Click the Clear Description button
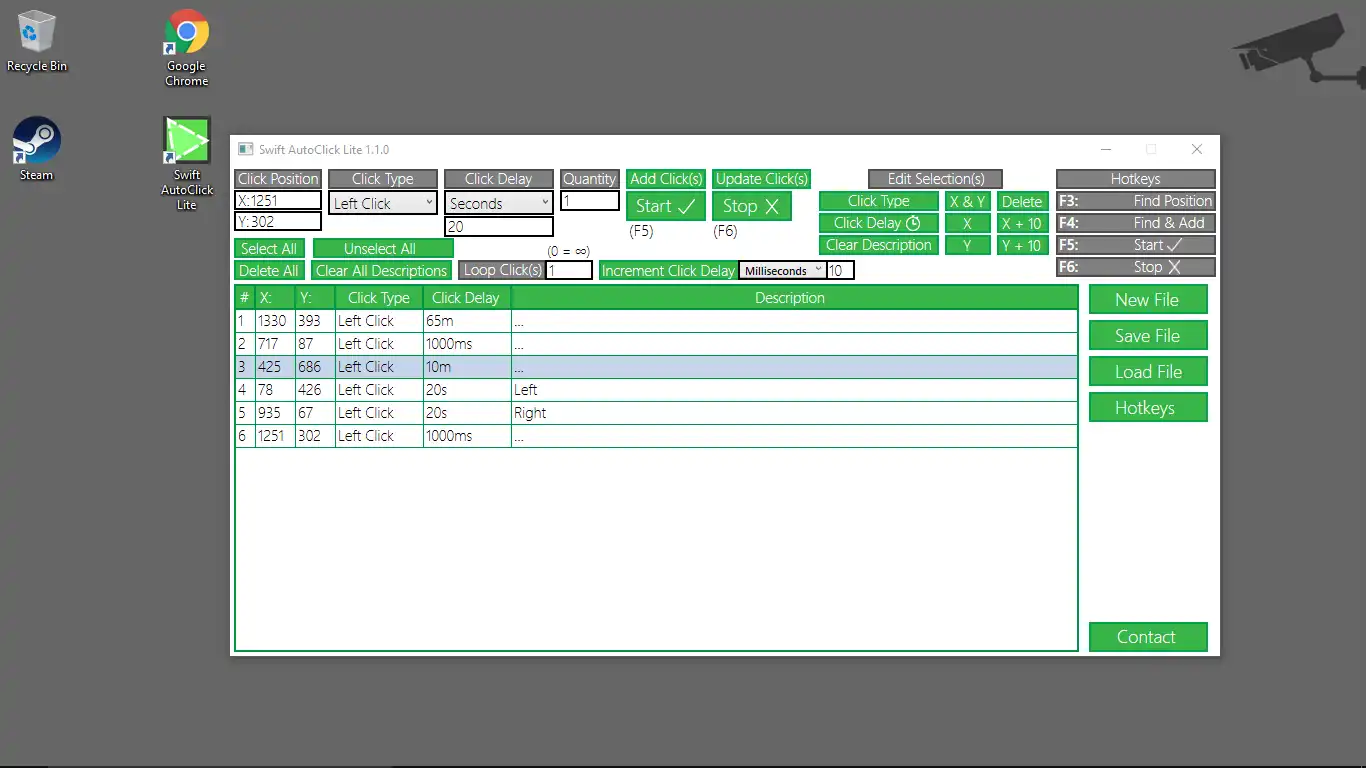 pyautogui.click(x=879, y=245)
